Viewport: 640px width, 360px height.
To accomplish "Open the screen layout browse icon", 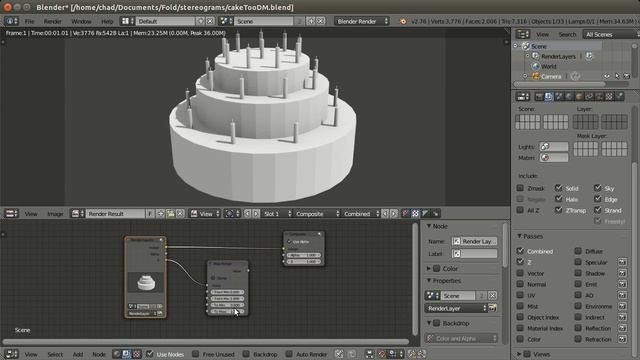I will 126,21.
